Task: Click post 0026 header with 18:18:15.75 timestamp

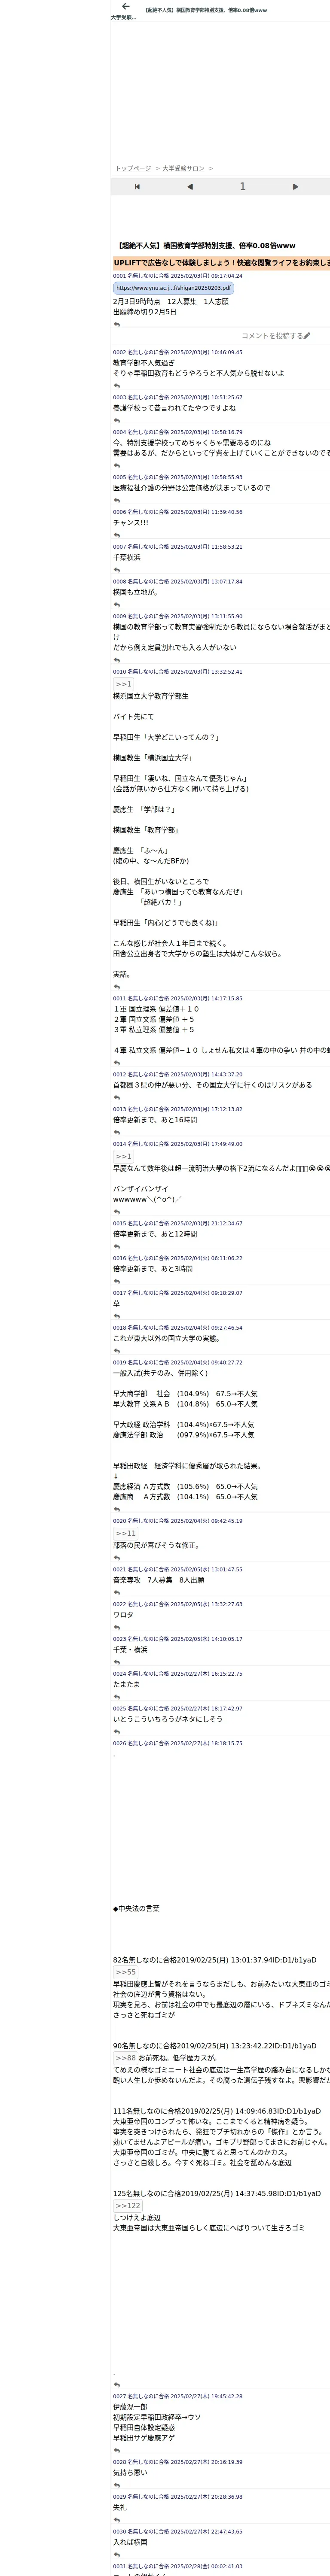Action: pyautogui.click(x=177, y=1743)
